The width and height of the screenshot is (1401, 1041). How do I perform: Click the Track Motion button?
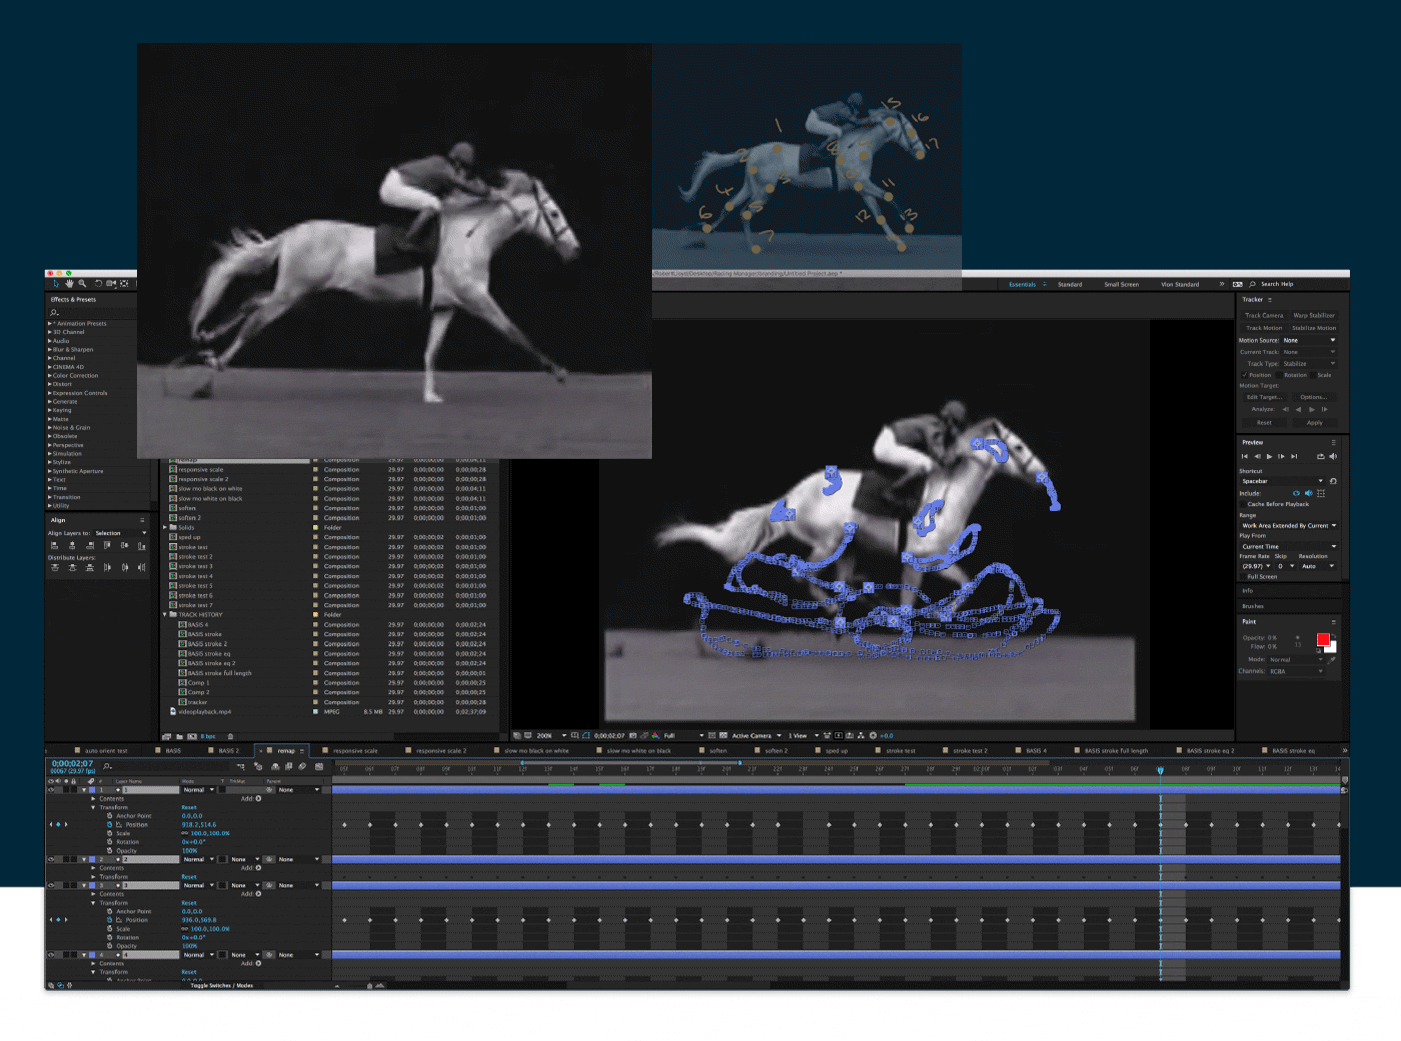[1264, 328]
